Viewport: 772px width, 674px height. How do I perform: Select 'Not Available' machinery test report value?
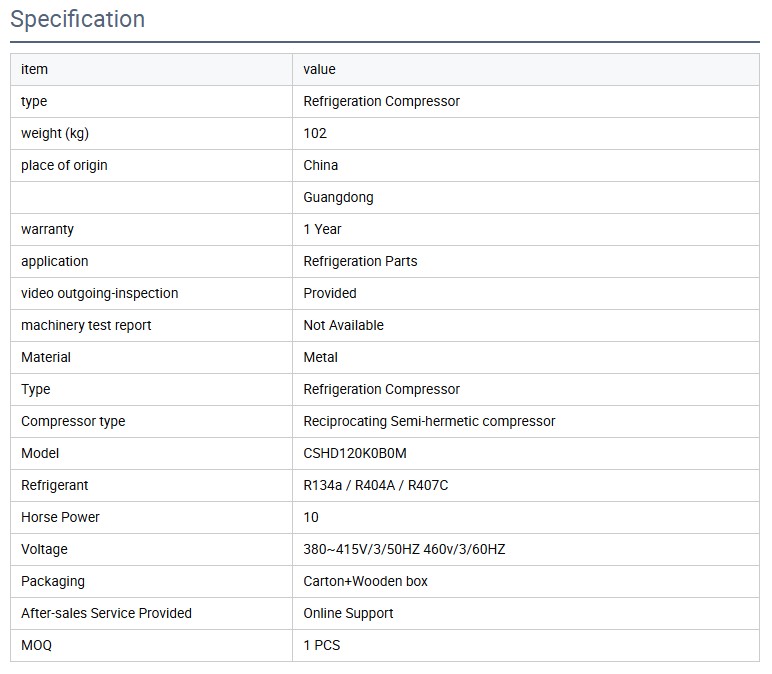click(343, 325)
